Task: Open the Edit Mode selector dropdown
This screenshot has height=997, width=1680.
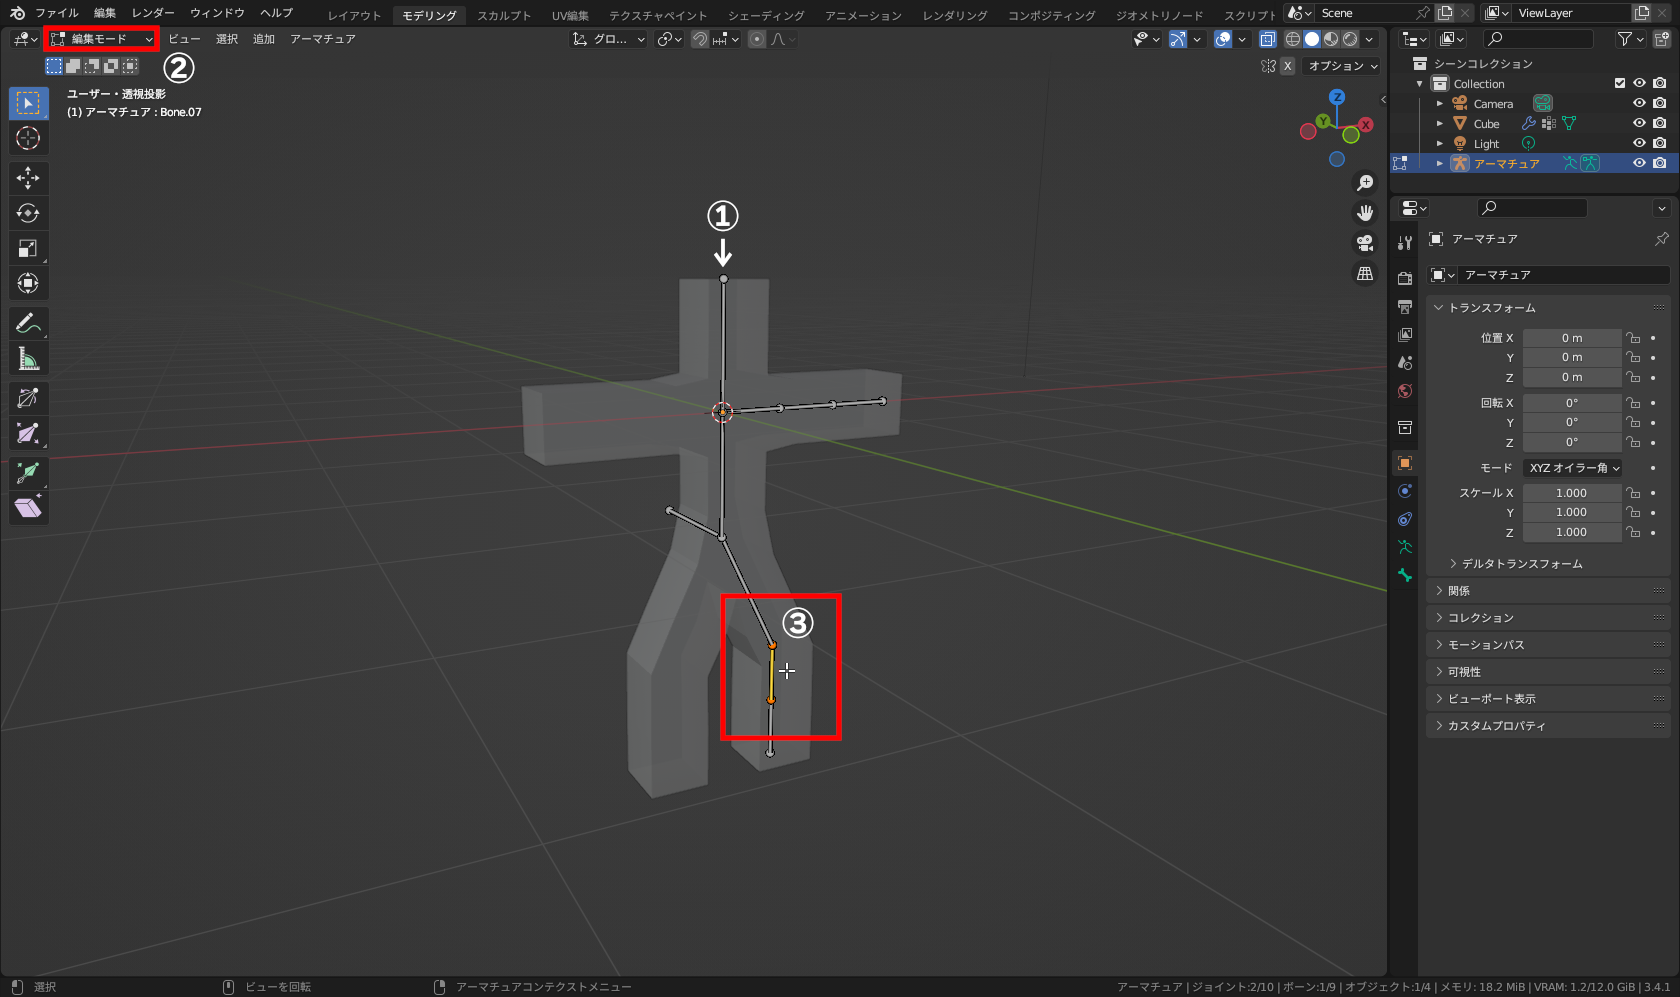Action: 102,39
